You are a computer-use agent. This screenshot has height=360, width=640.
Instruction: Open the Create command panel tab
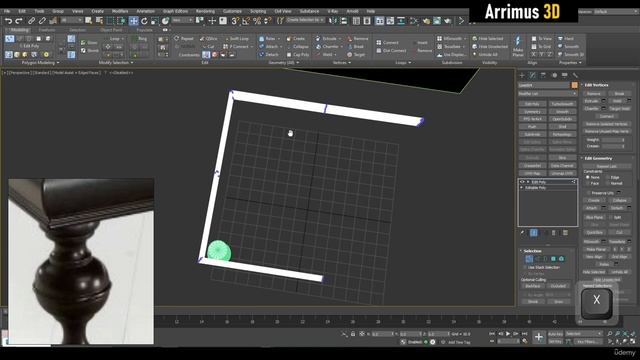tap(522, 75)
